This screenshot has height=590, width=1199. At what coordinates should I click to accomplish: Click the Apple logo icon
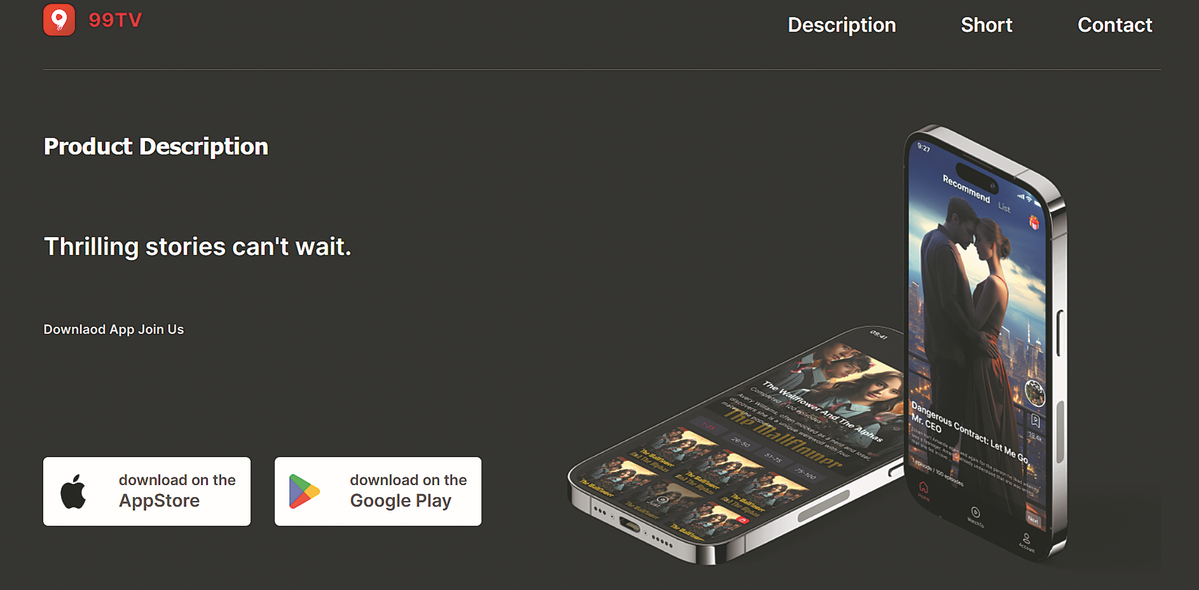coord(73,491)
